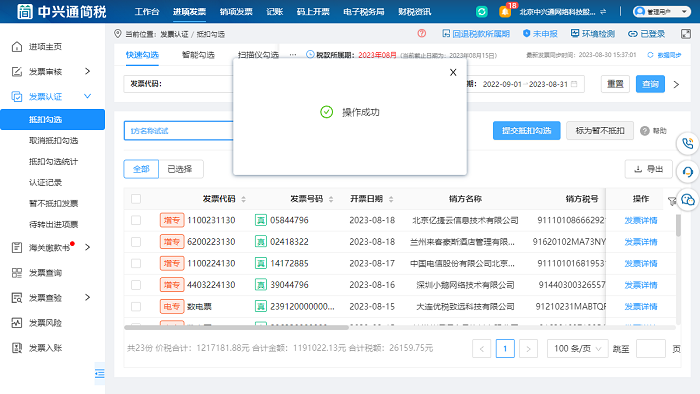The image size is (700, 394).
Task: Switch to 销项发票 top menu
Action: 236,12
